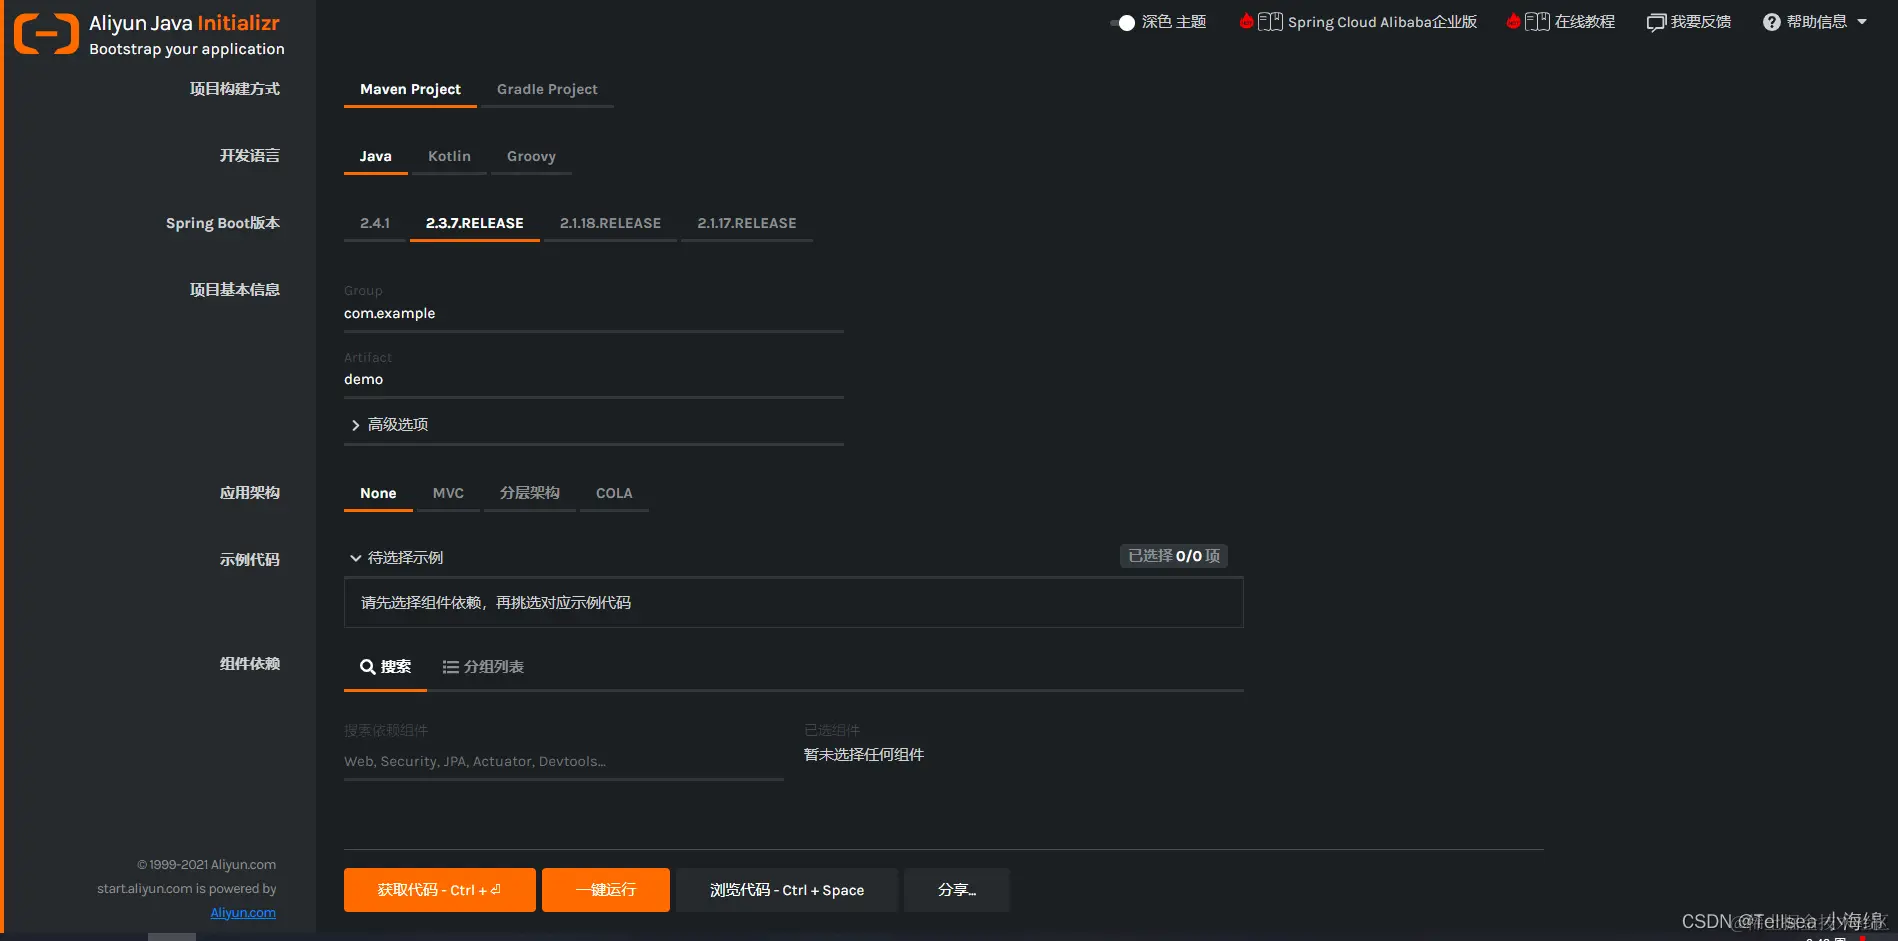Click the magnifier icon on the 搜索 tab
Viewport: 1898px width, 941px height.
(368, 667)
